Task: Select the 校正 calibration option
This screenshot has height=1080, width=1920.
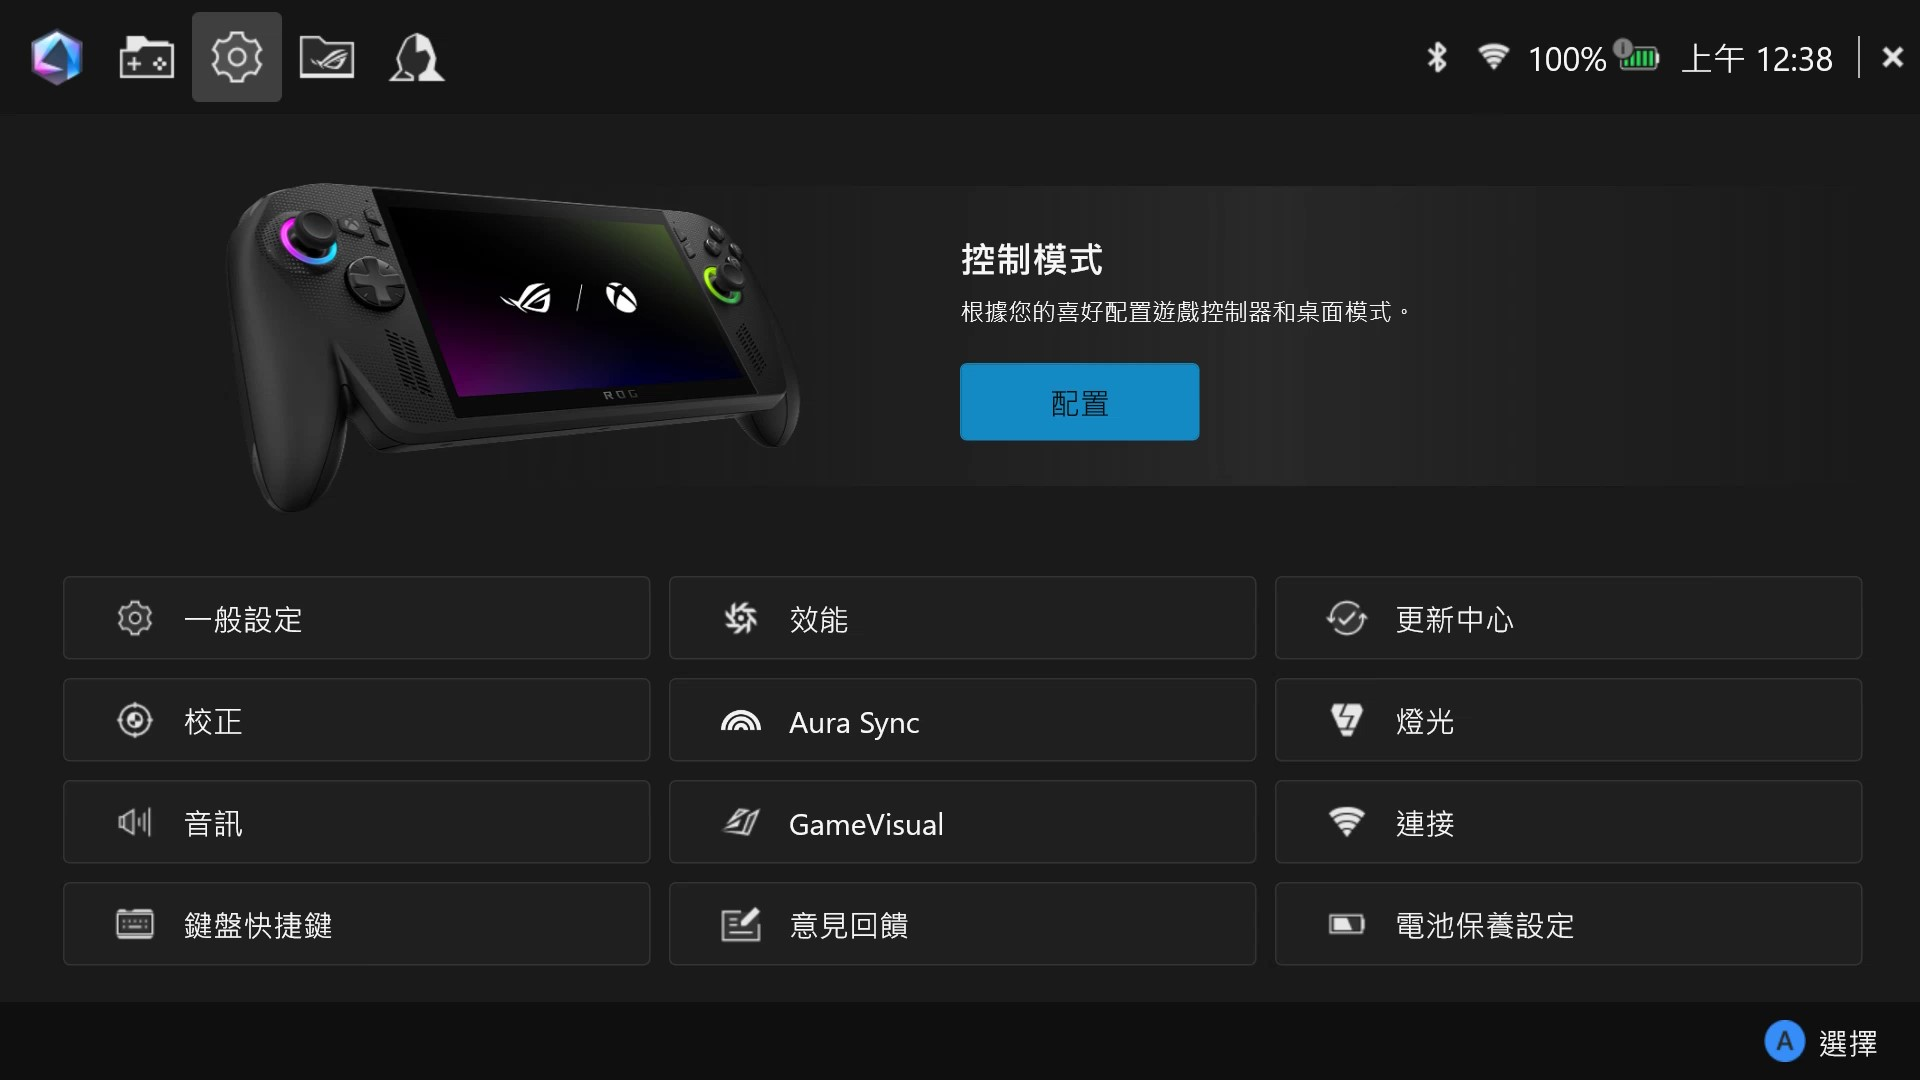Action: [x=356, y=720]
